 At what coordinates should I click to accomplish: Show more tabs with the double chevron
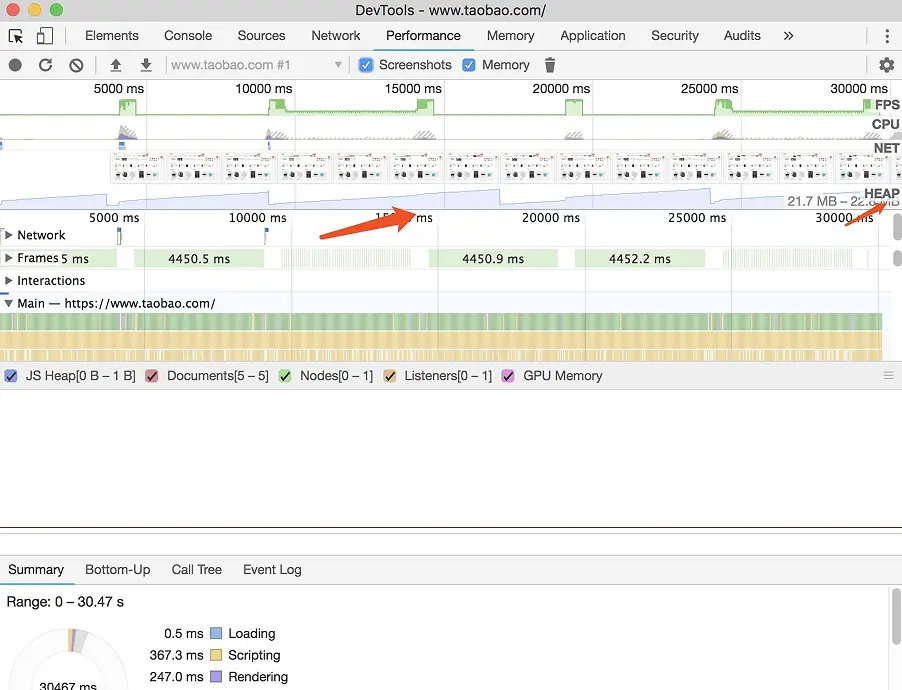pyautogui.click(x=789, y=36)
